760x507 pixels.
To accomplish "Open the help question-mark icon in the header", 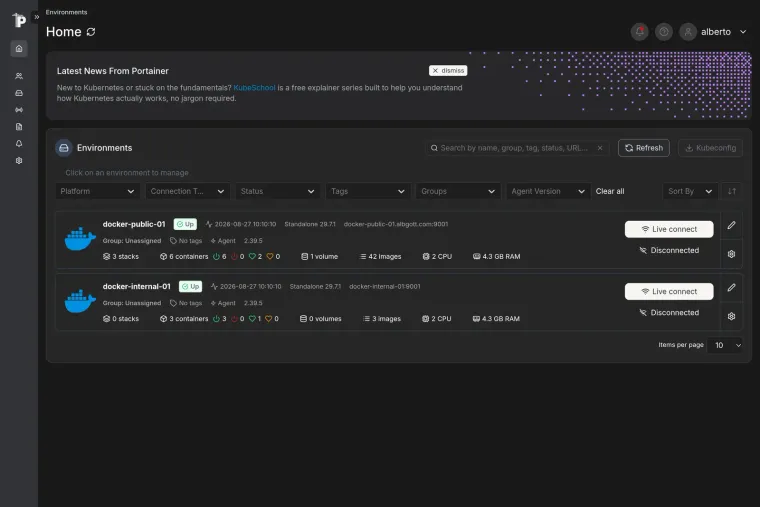I will click(x=664, y=32).
